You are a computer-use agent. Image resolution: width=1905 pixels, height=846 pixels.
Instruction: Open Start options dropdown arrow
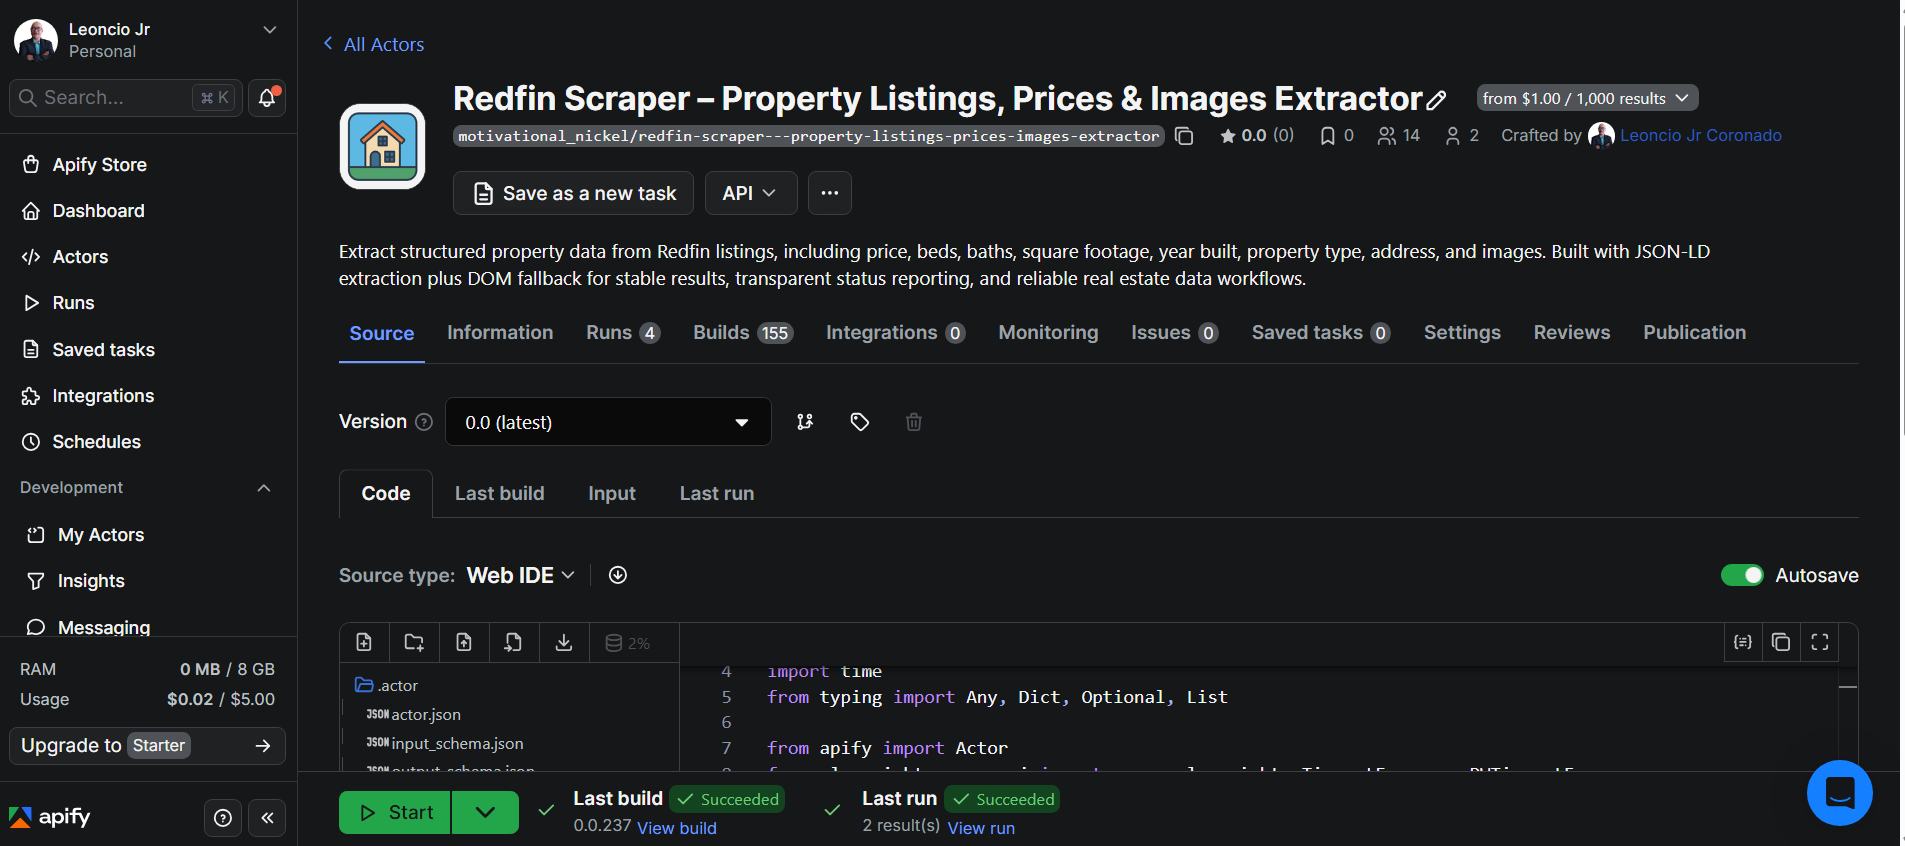coord(485,812)
